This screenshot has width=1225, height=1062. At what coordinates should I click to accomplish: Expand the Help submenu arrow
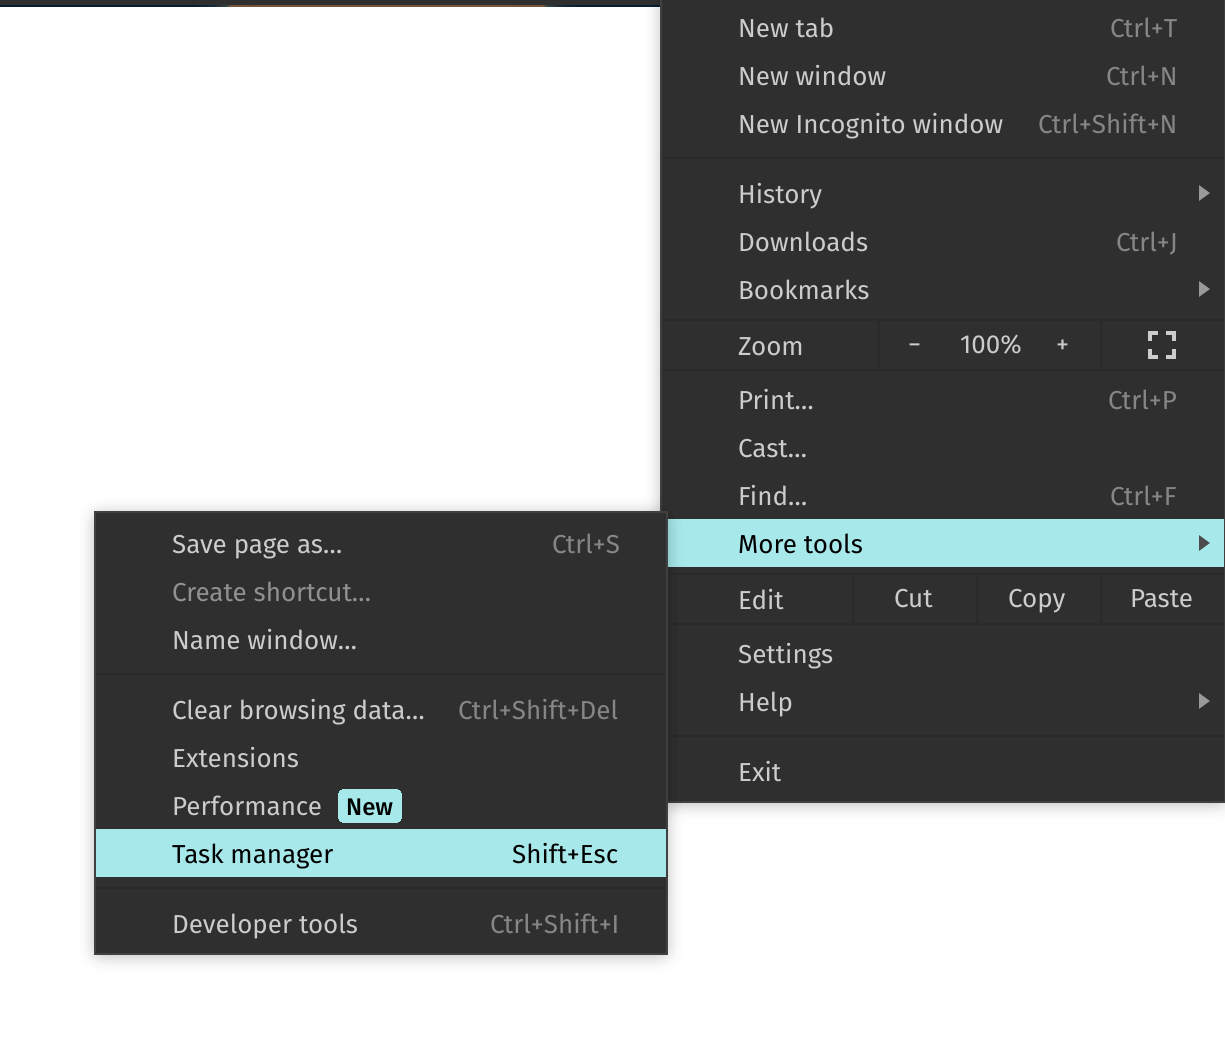tap(1204, 701)
